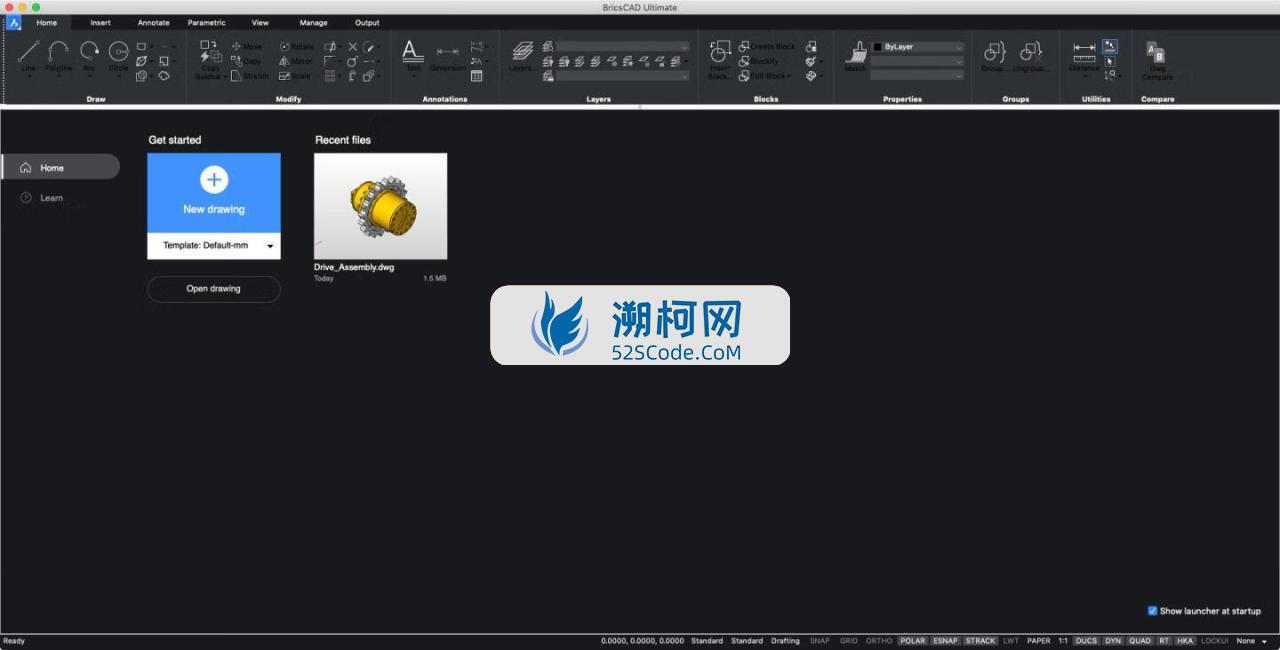The image size is (1280, 650).
Task: Open the Text tool dropdown arrow
Action: 413,77
